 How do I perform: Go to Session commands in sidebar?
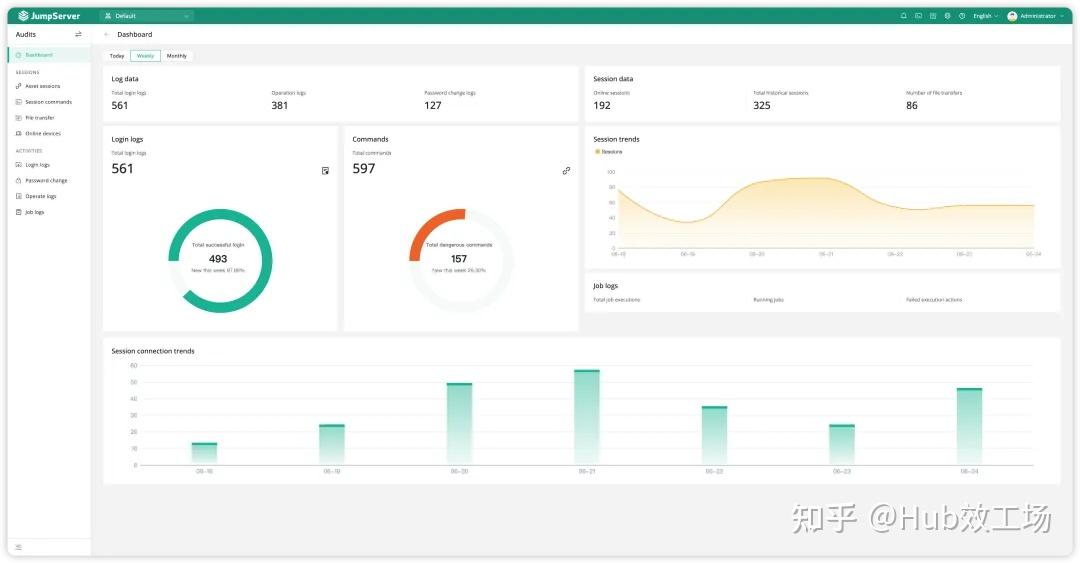48,102
